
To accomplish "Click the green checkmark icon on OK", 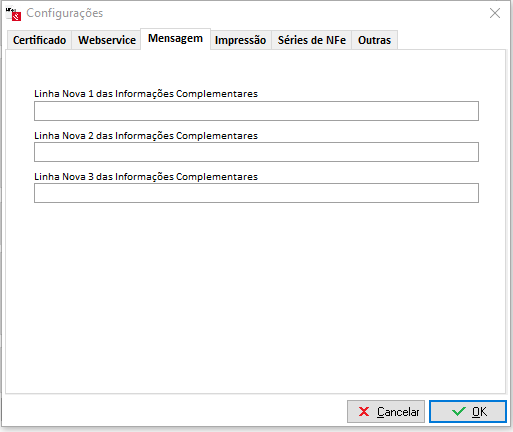I will 459,412.
